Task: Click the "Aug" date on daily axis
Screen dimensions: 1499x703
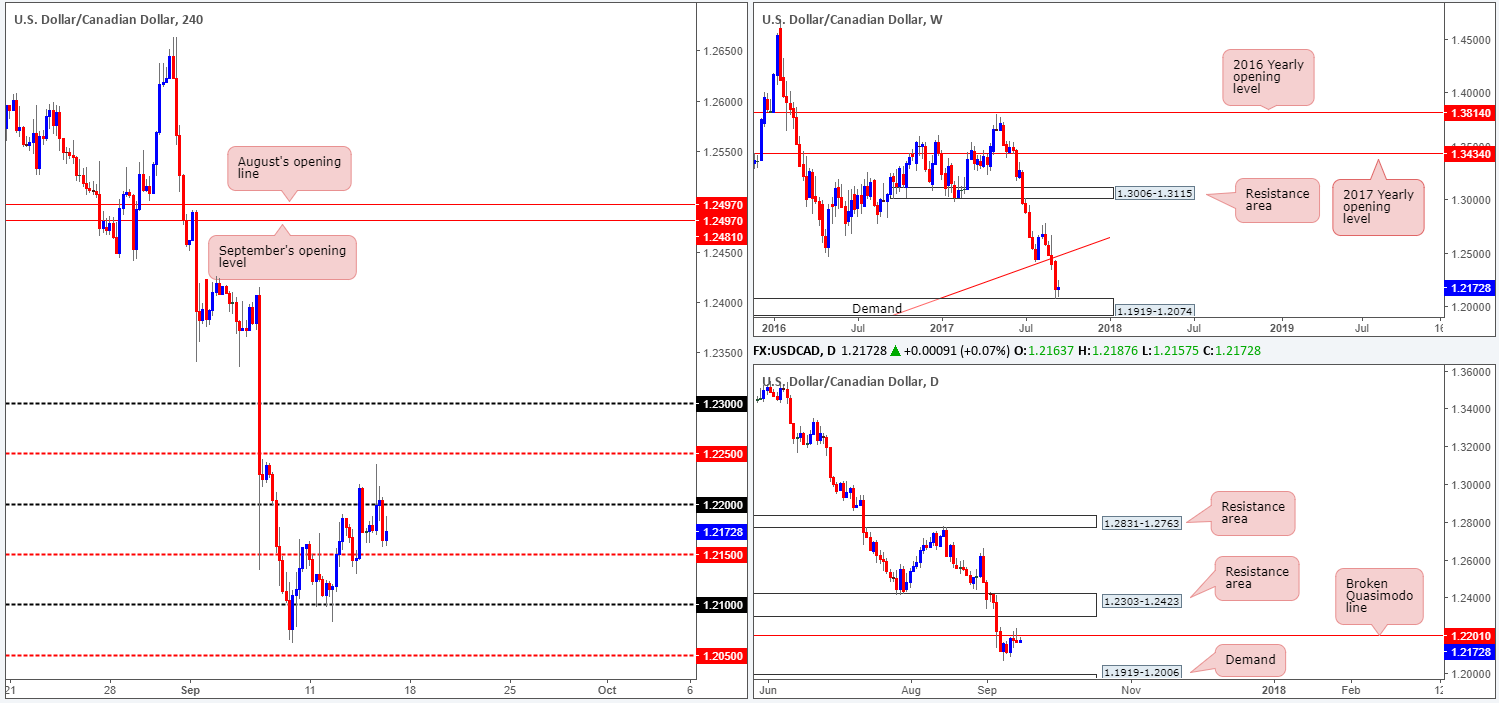Action: (911, 690)
